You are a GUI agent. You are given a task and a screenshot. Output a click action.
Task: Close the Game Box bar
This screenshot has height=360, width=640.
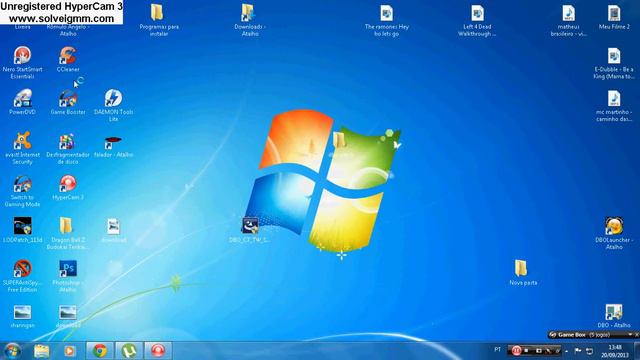coord(637,335)
